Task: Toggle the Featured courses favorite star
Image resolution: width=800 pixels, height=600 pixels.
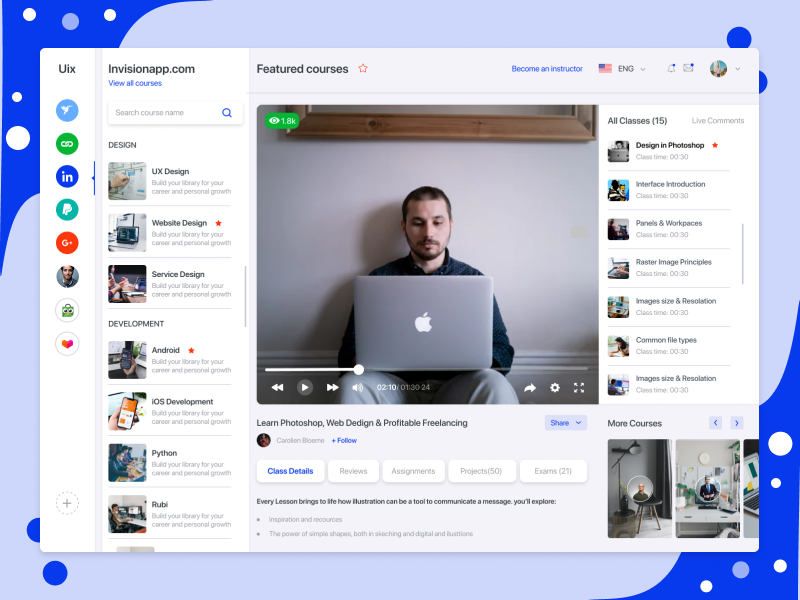Action: pos(363,69)
